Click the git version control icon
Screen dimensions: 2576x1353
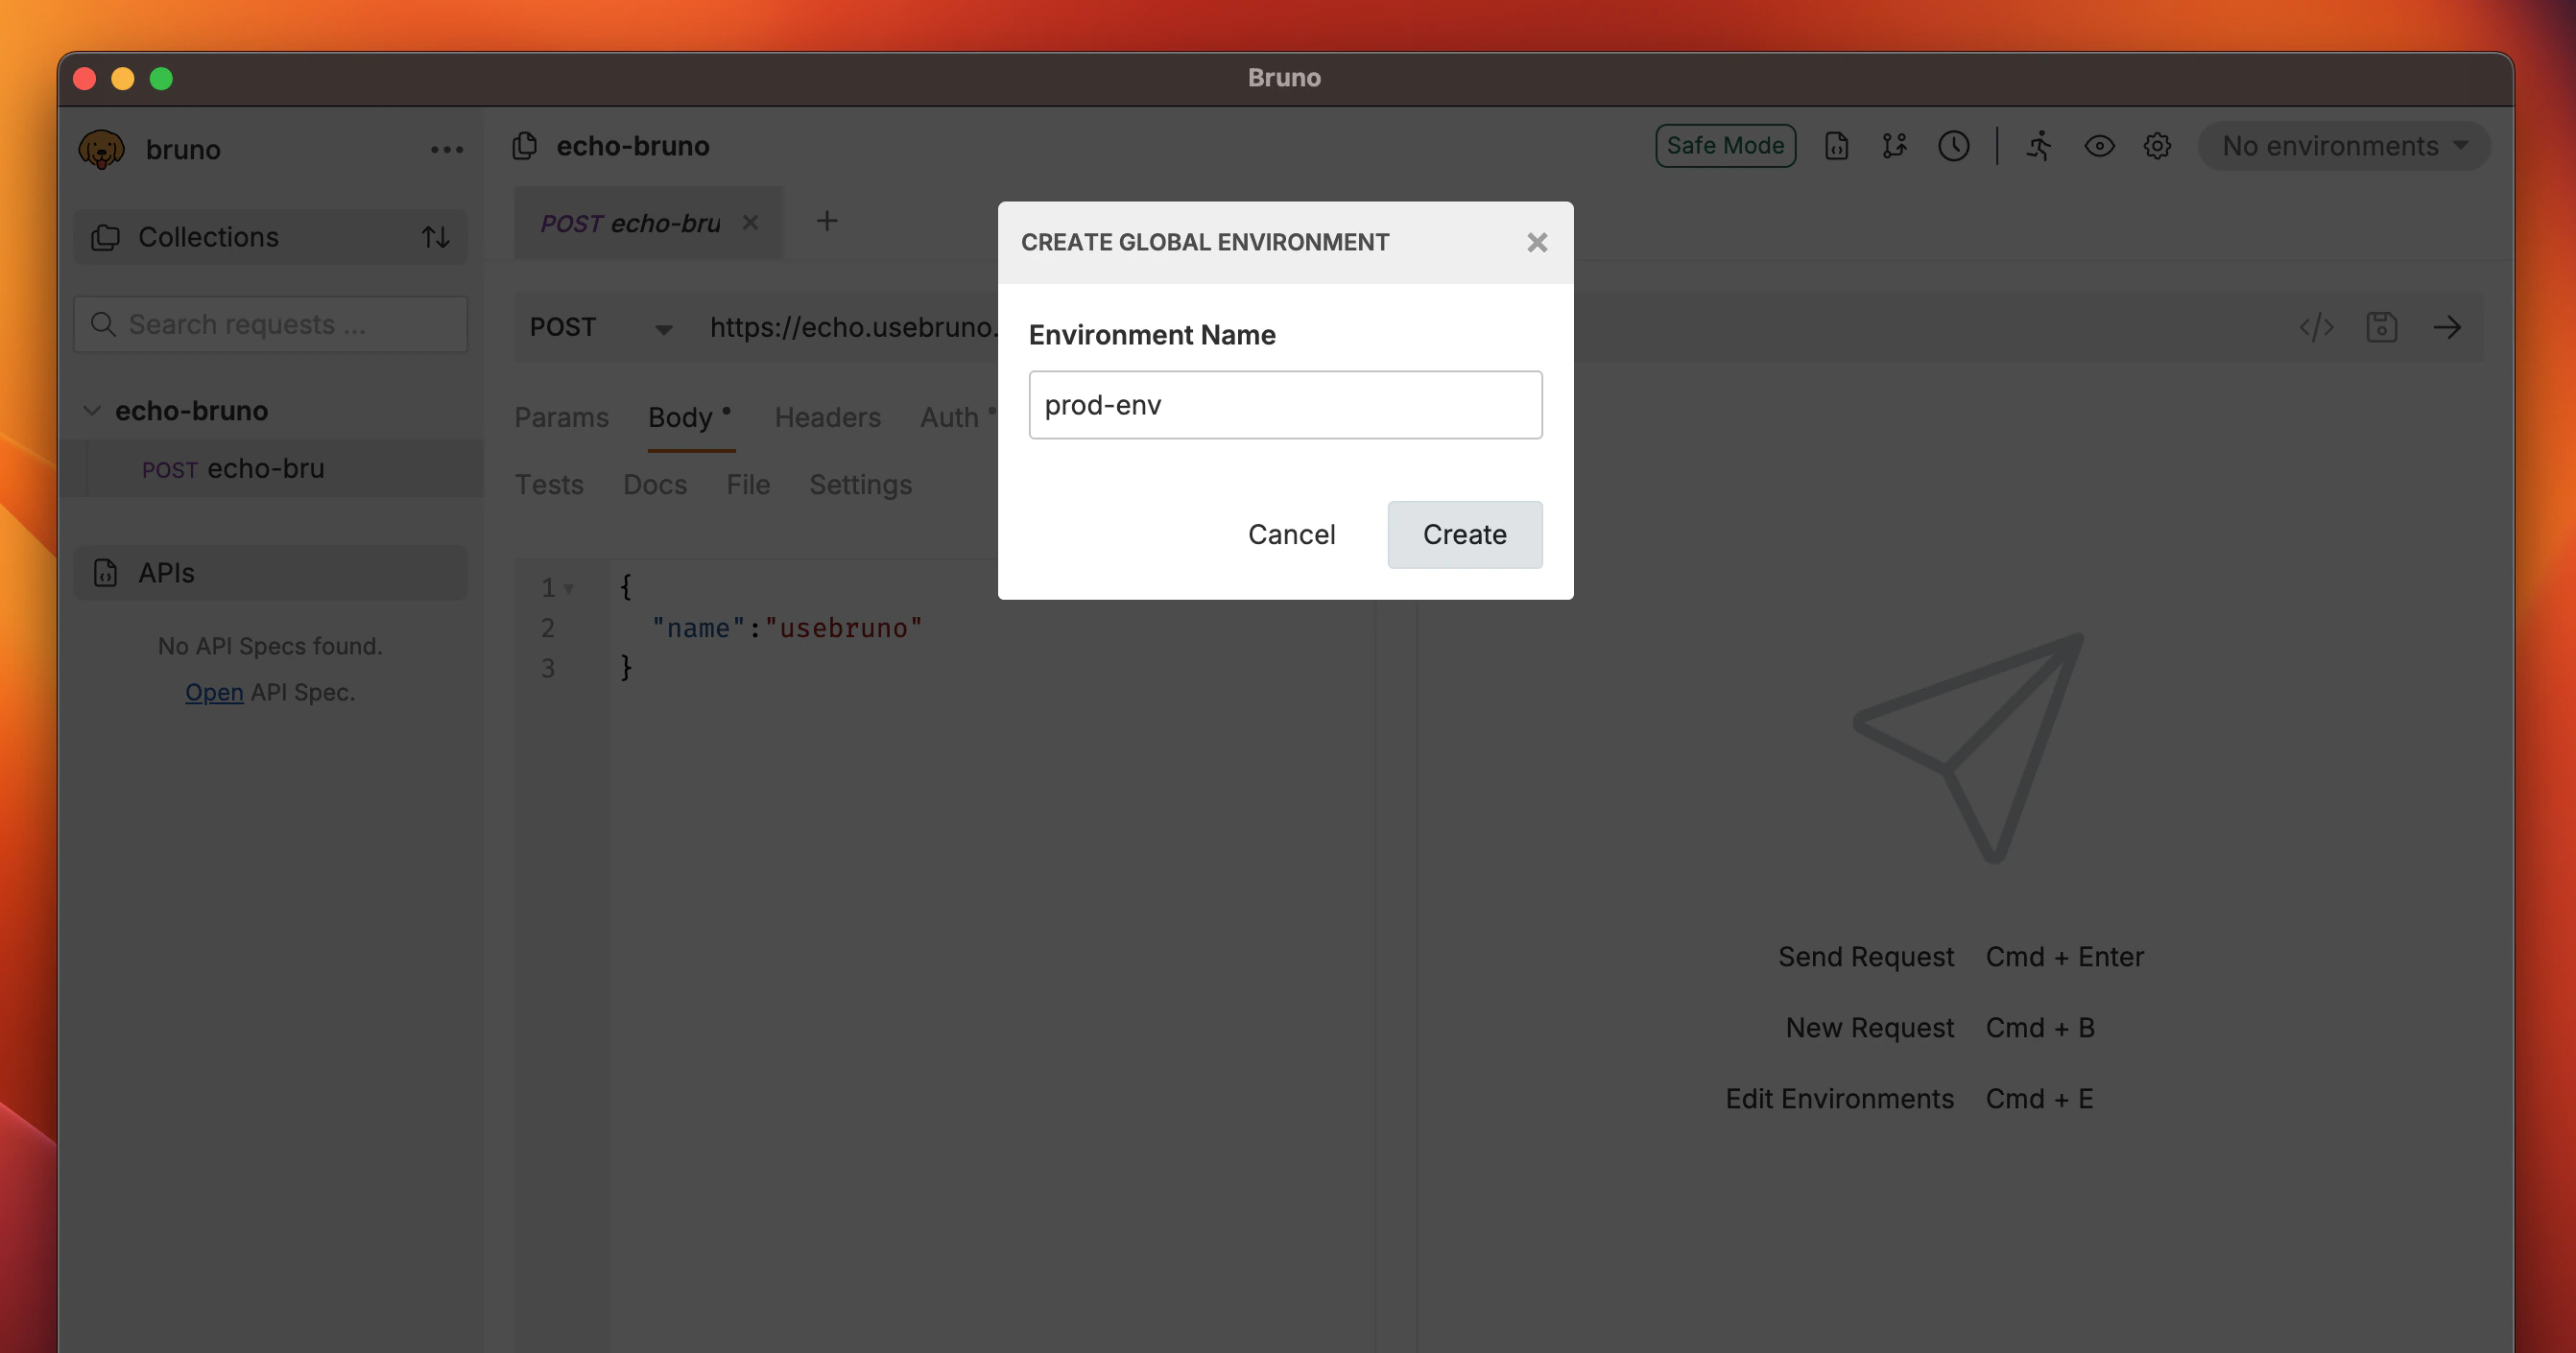(x=1894, y=147)
